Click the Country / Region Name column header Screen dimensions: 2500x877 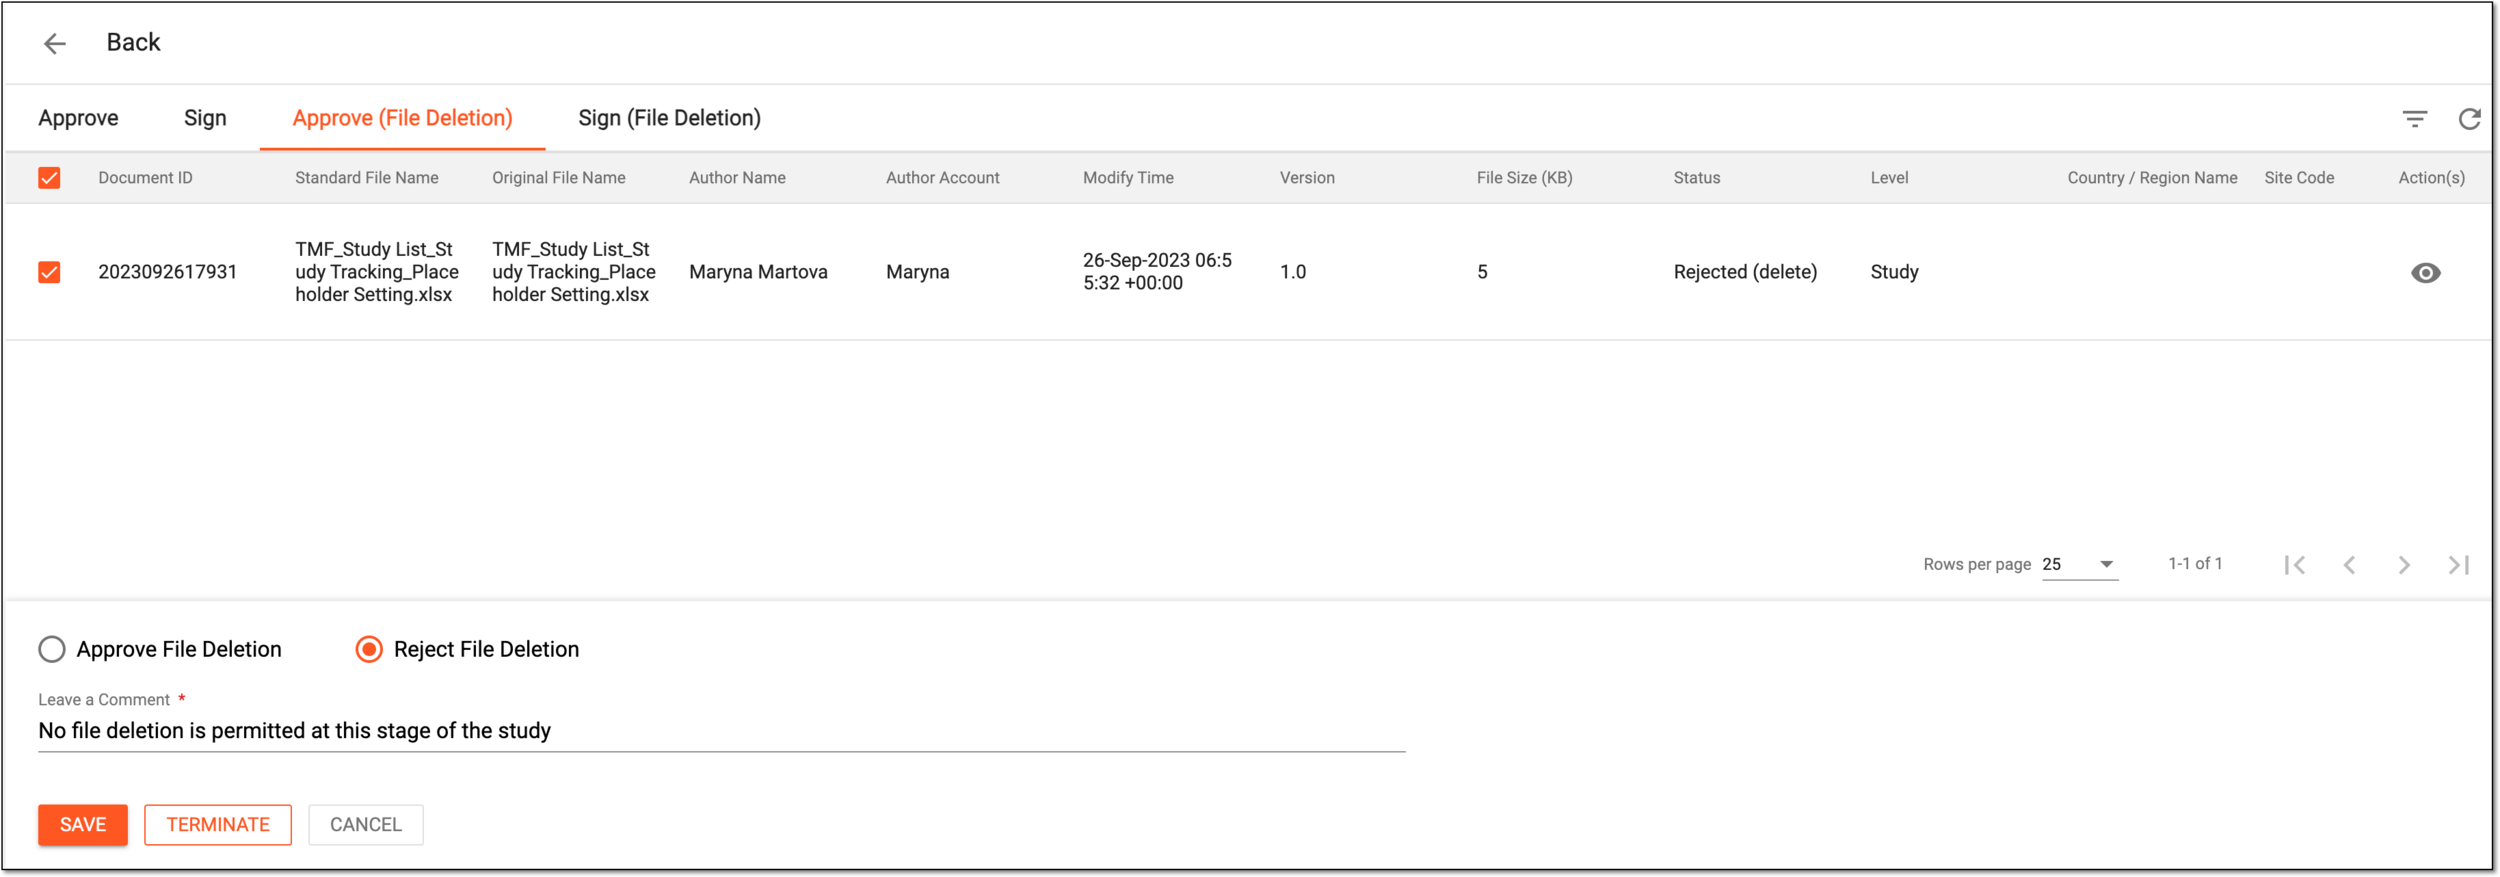tap(2152, 178)
